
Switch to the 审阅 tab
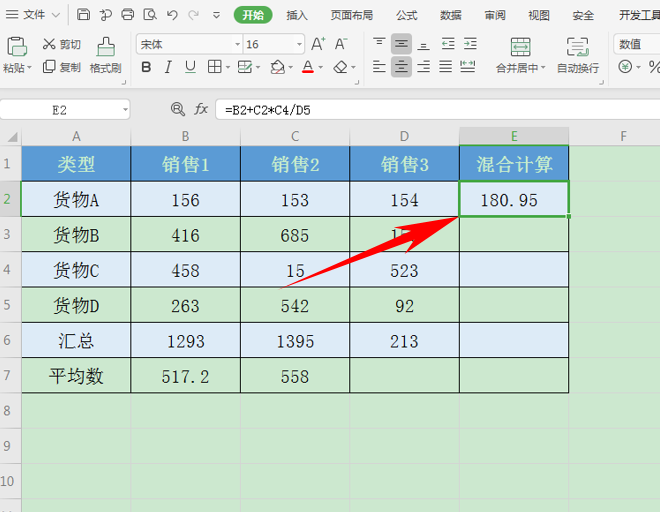[x=495, y=15]
